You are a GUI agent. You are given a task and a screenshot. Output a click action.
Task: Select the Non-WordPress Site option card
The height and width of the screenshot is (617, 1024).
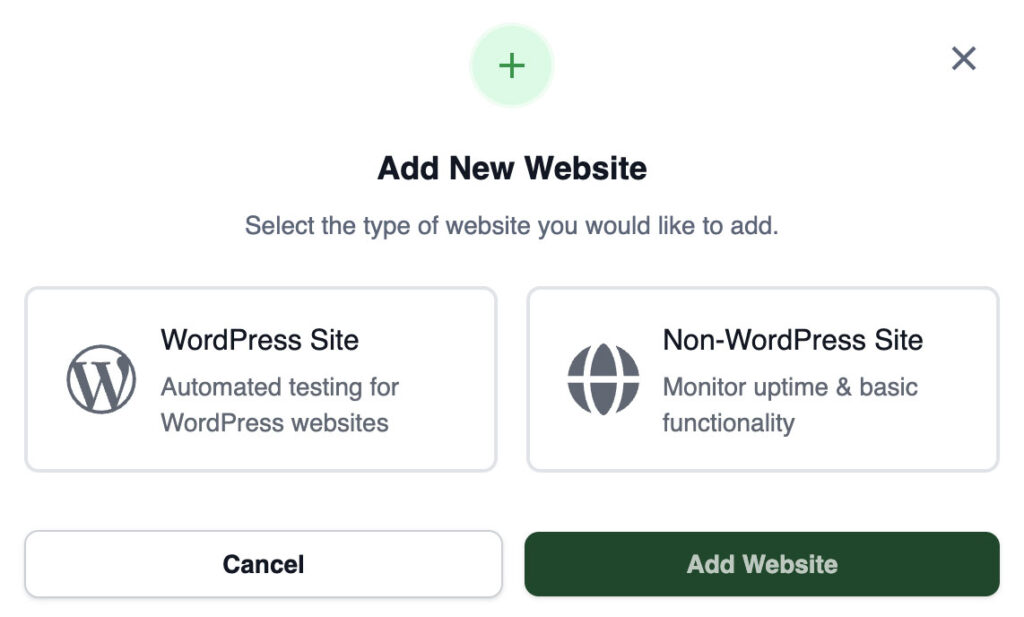[x=762, y=379]
